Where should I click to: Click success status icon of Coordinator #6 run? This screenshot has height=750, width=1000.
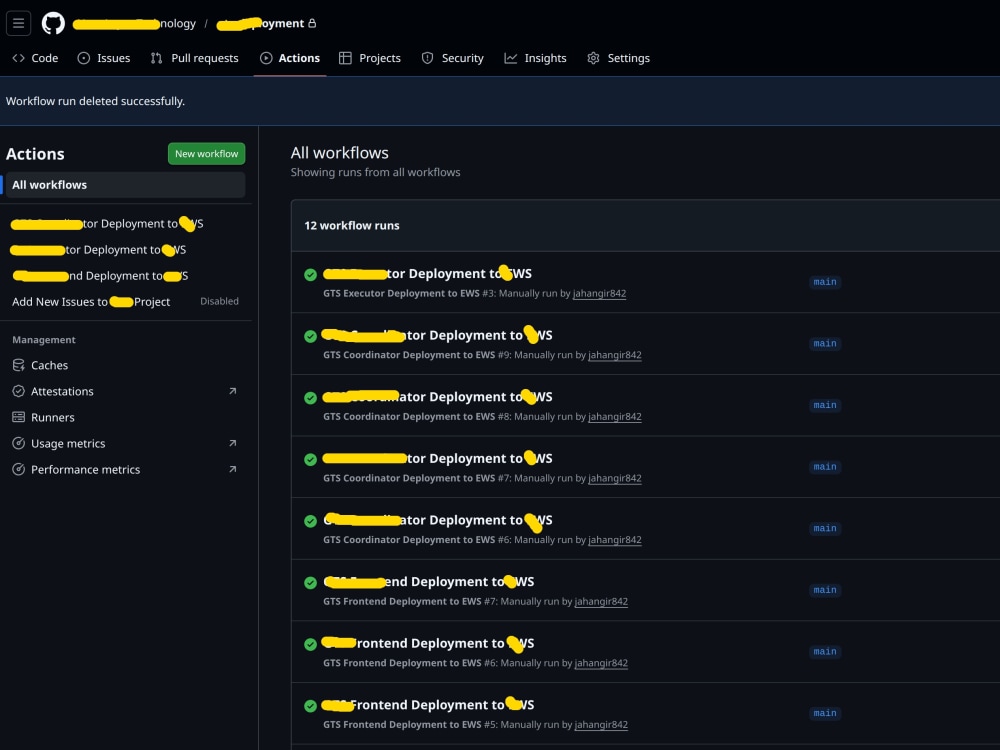[311, 522]
